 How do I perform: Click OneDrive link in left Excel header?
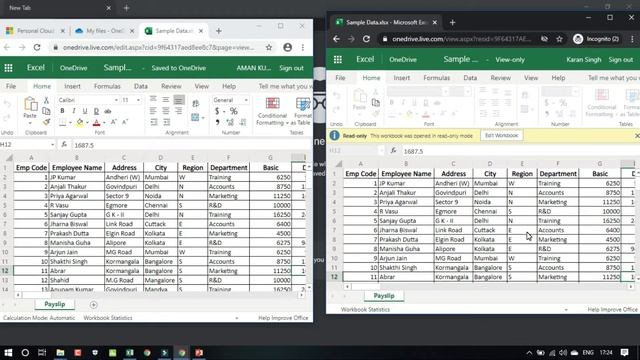click(x=73, y=68)
